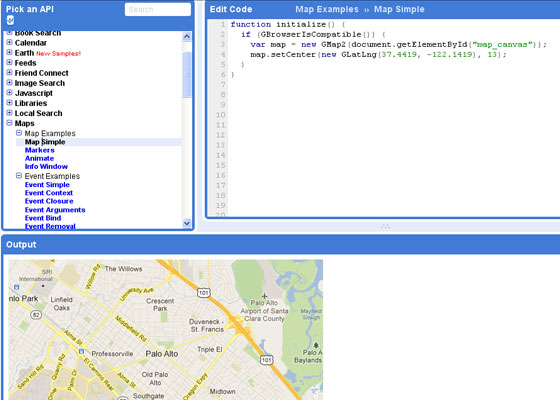Expand the Javascript node
This screenshot has height=400, width=560.
pyautogui.click(x=10, y=92)
